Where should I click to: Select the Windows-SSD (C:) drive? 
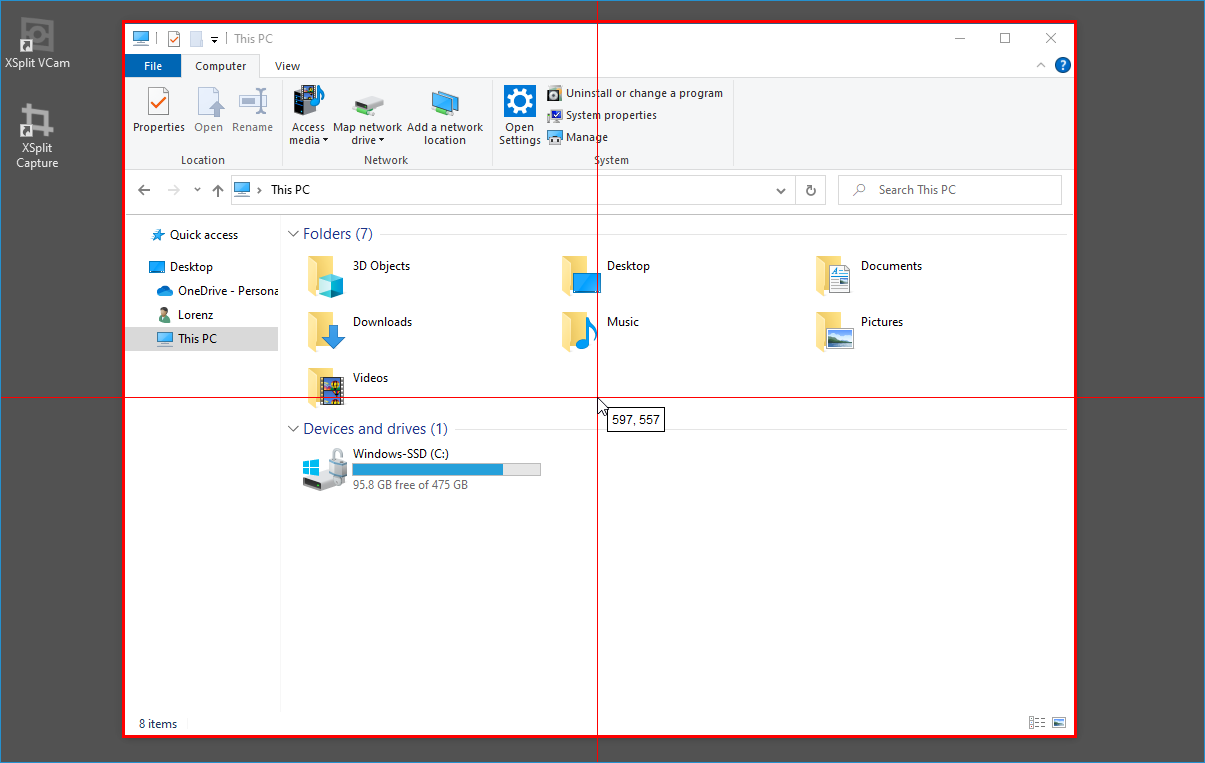(x=422, y=468)
